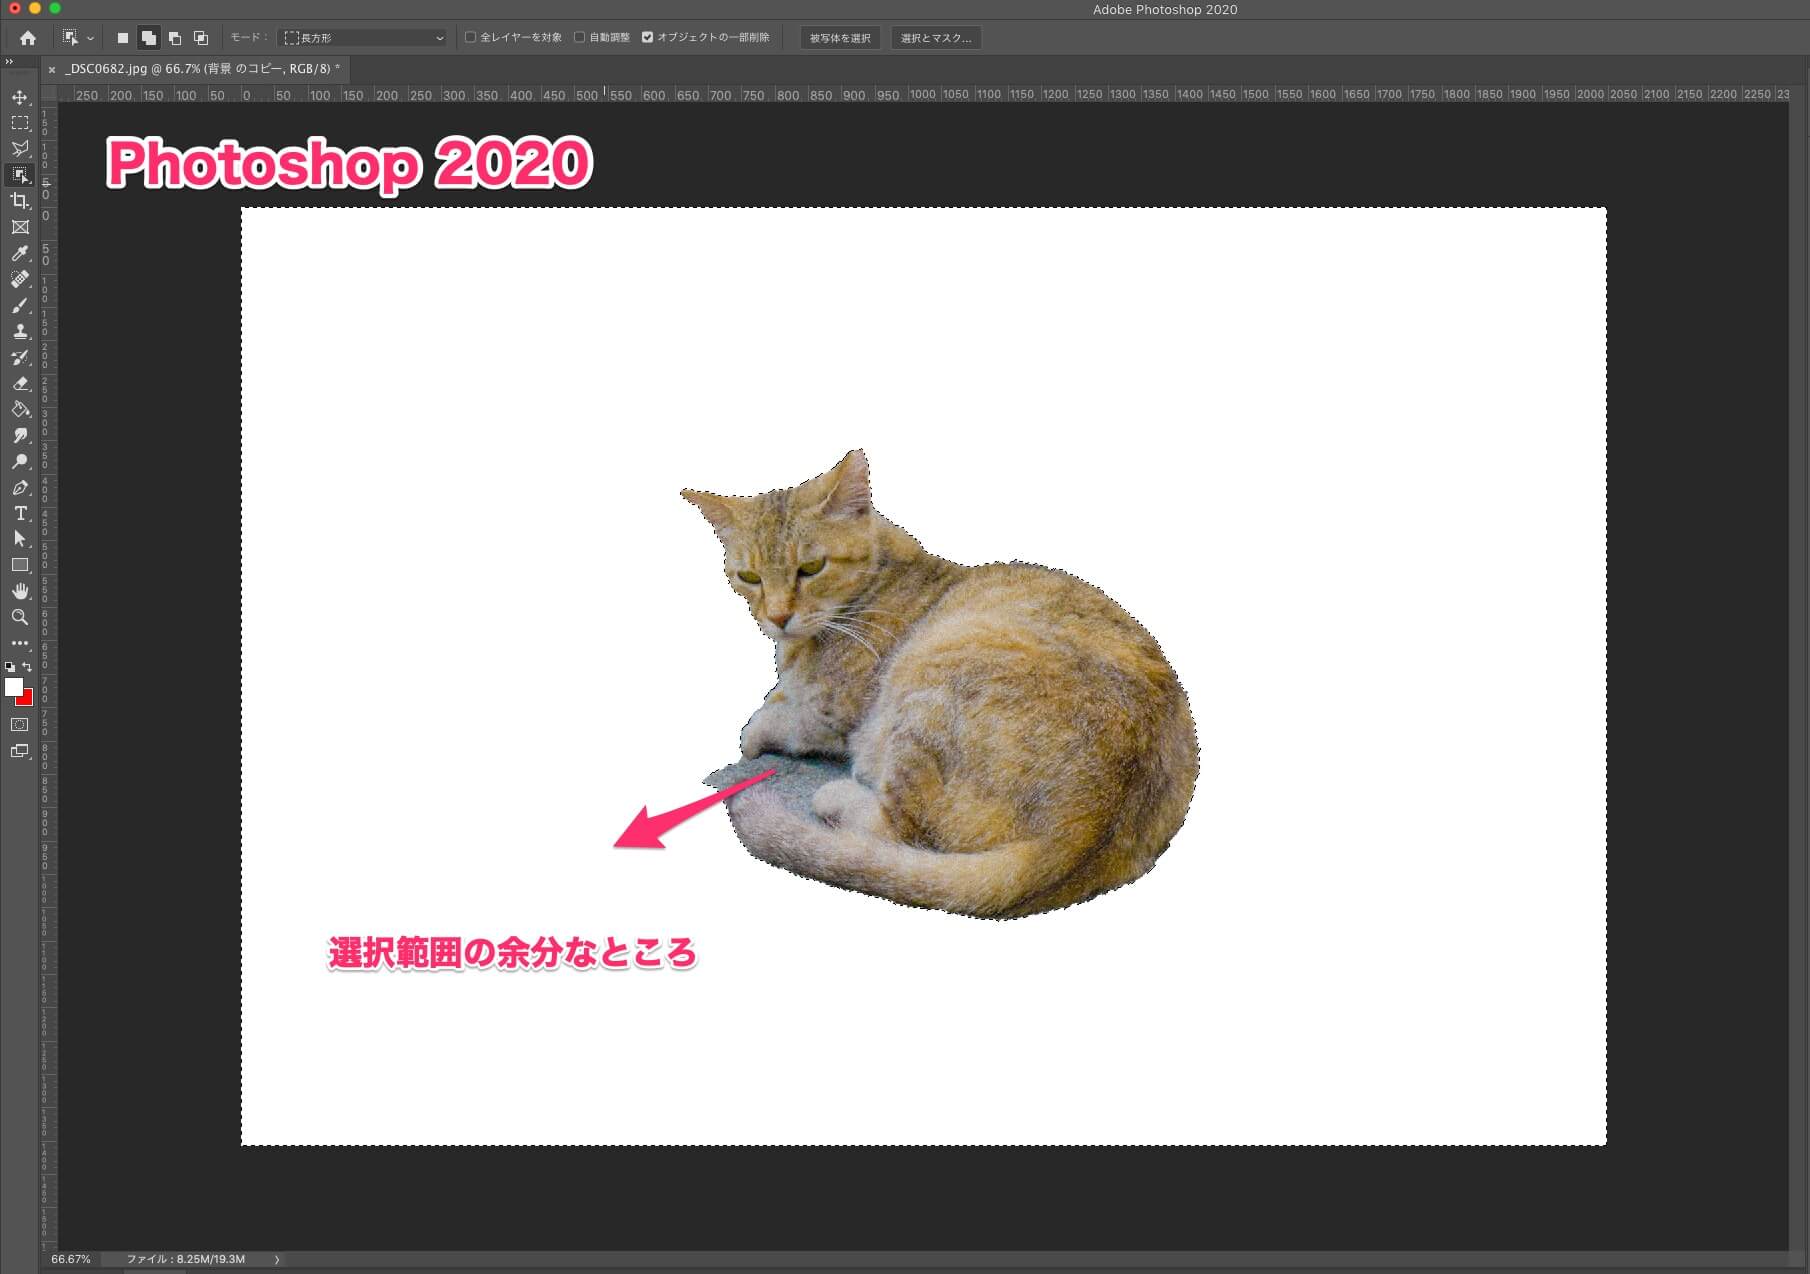Select the Object Selection tool in toolbox
Screen dimensions: 1810x1274
coord(20,175)
